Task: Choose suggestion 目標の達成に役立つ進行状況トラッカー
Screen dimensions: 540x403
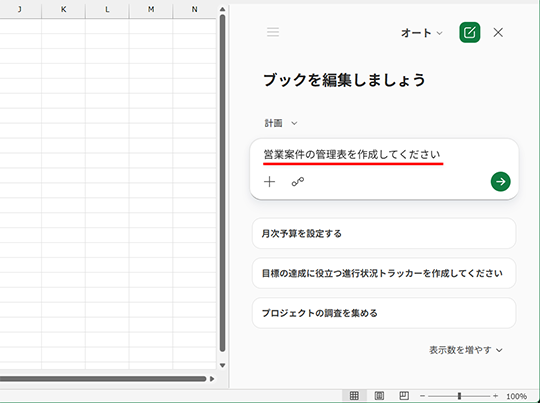Action: pyautogui.click(x=384, y=273)
